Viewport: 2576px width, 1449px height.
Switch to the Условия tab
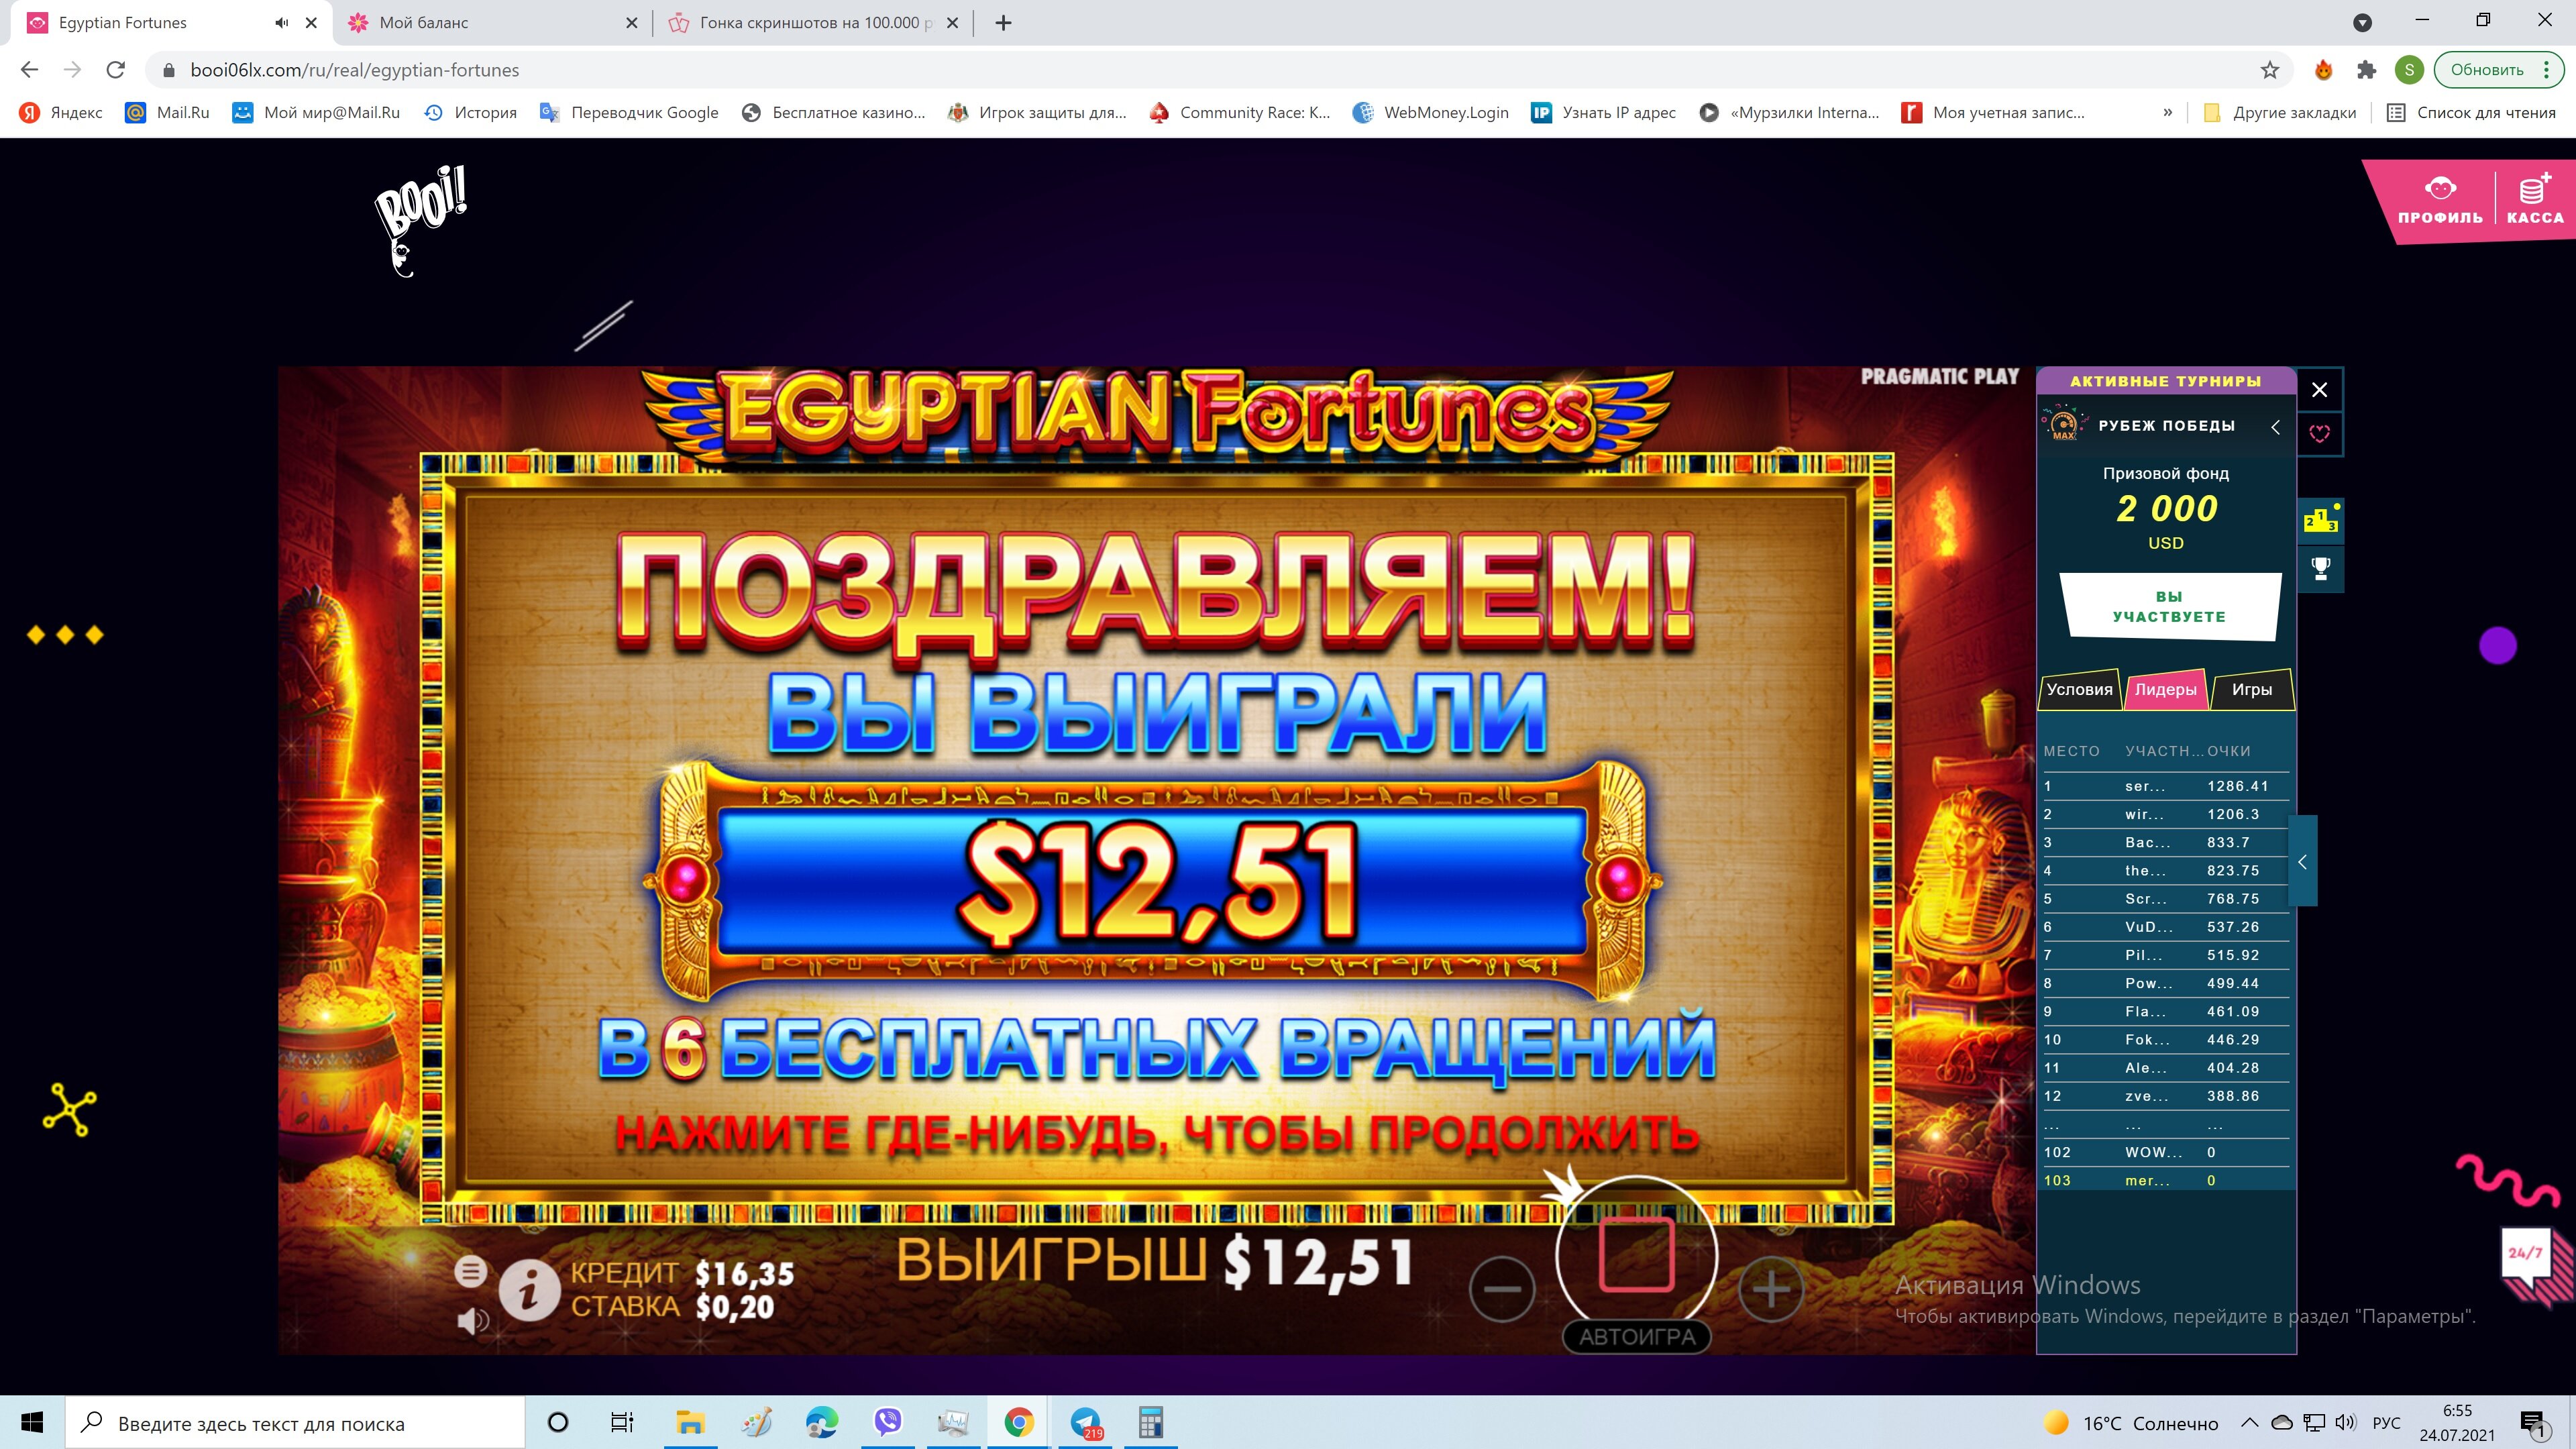tap(2080, 689)
